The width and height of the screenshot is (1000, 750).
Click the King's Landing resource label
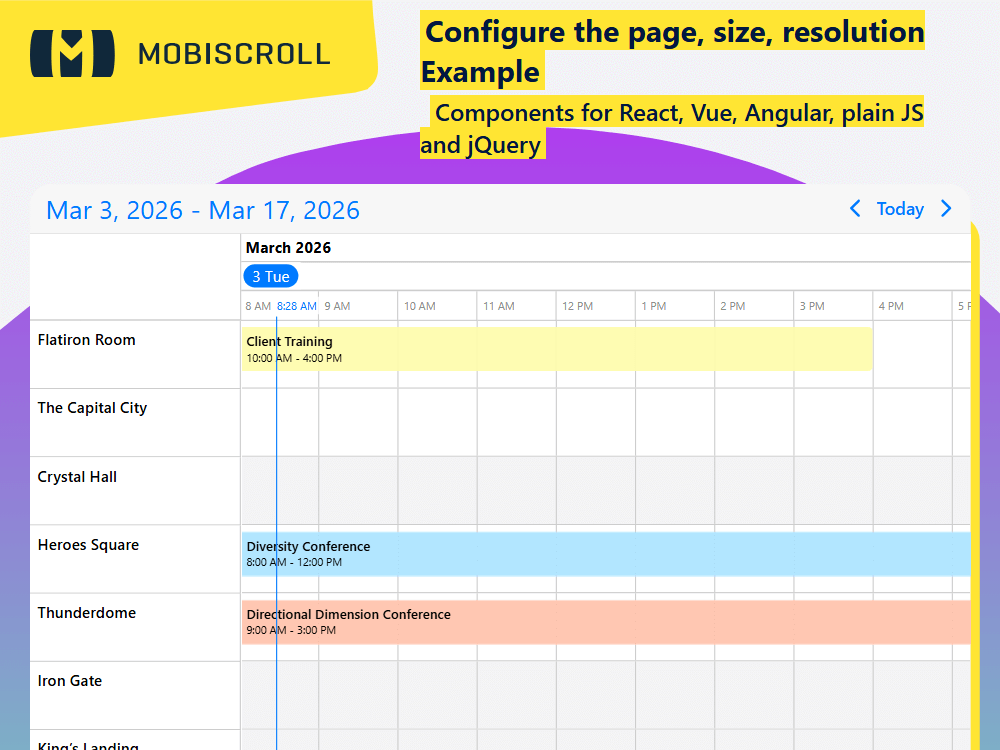pos(87,744)
